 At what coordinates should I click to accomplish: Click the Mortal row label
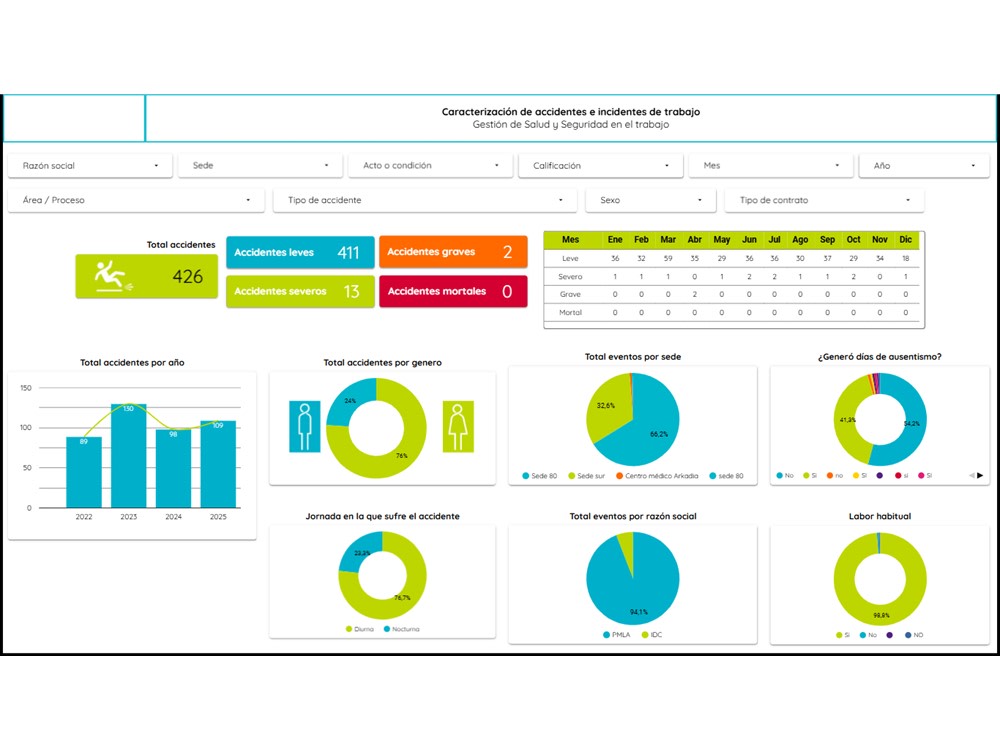coord(570,312)
